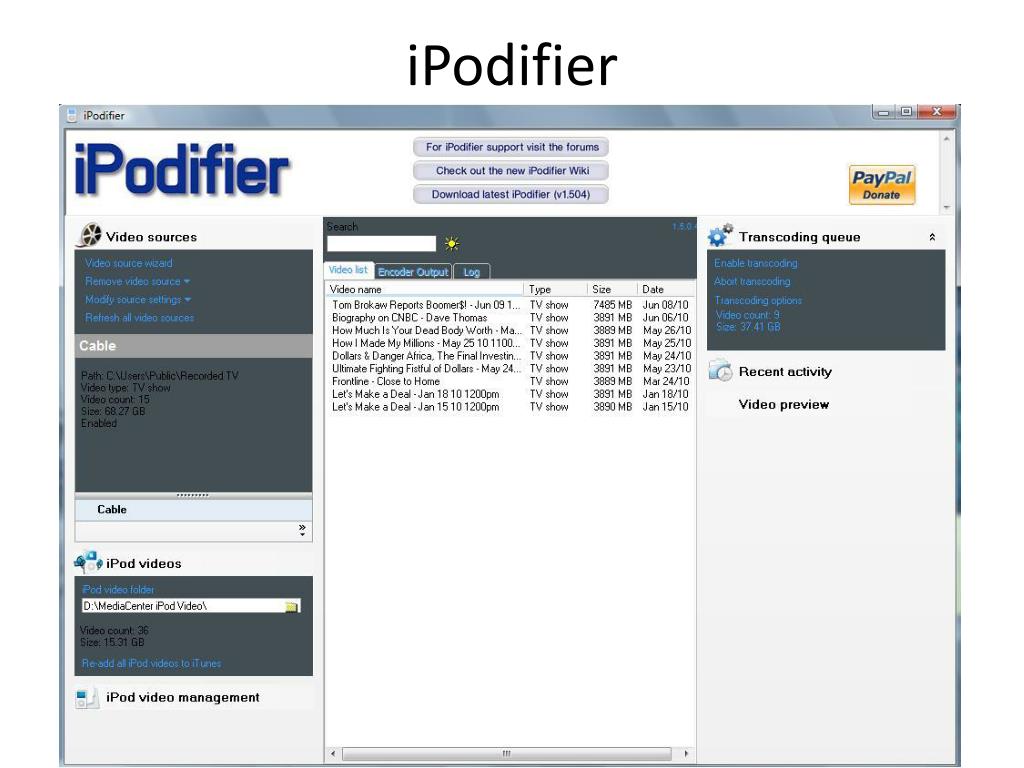Screen dimensions: 1024x768
Task: Click the header banner scroll down arrow
Action: point(946,207)
